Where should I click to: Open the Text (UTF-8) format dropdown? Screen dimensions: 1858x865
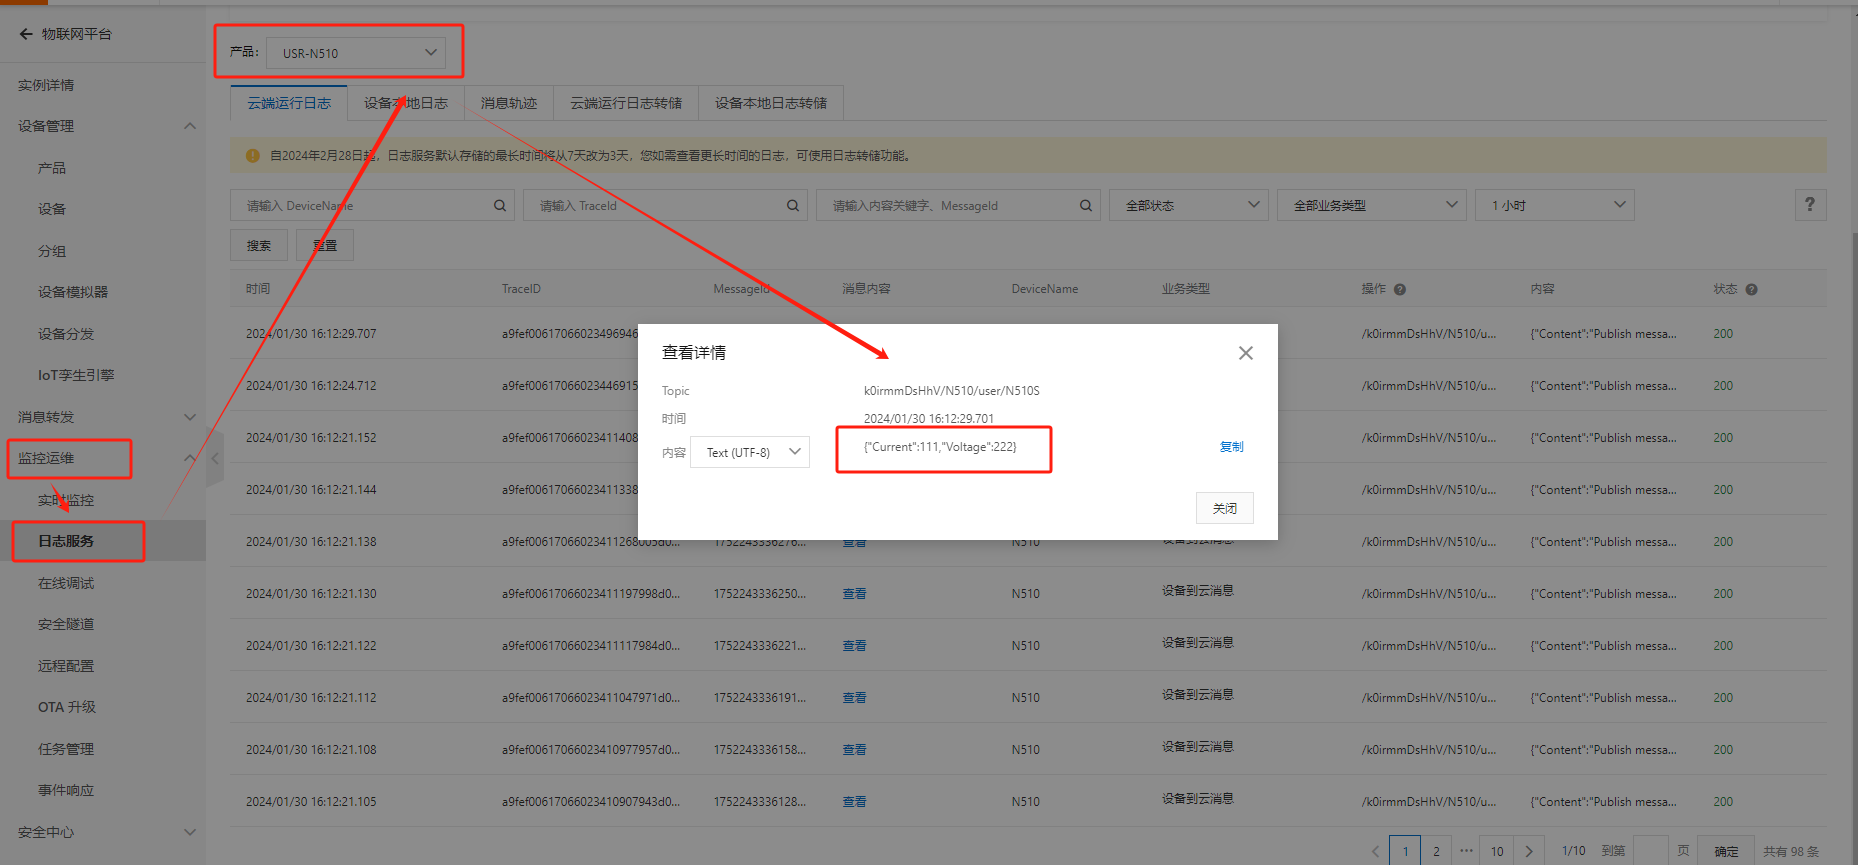(x=750, y=452)
